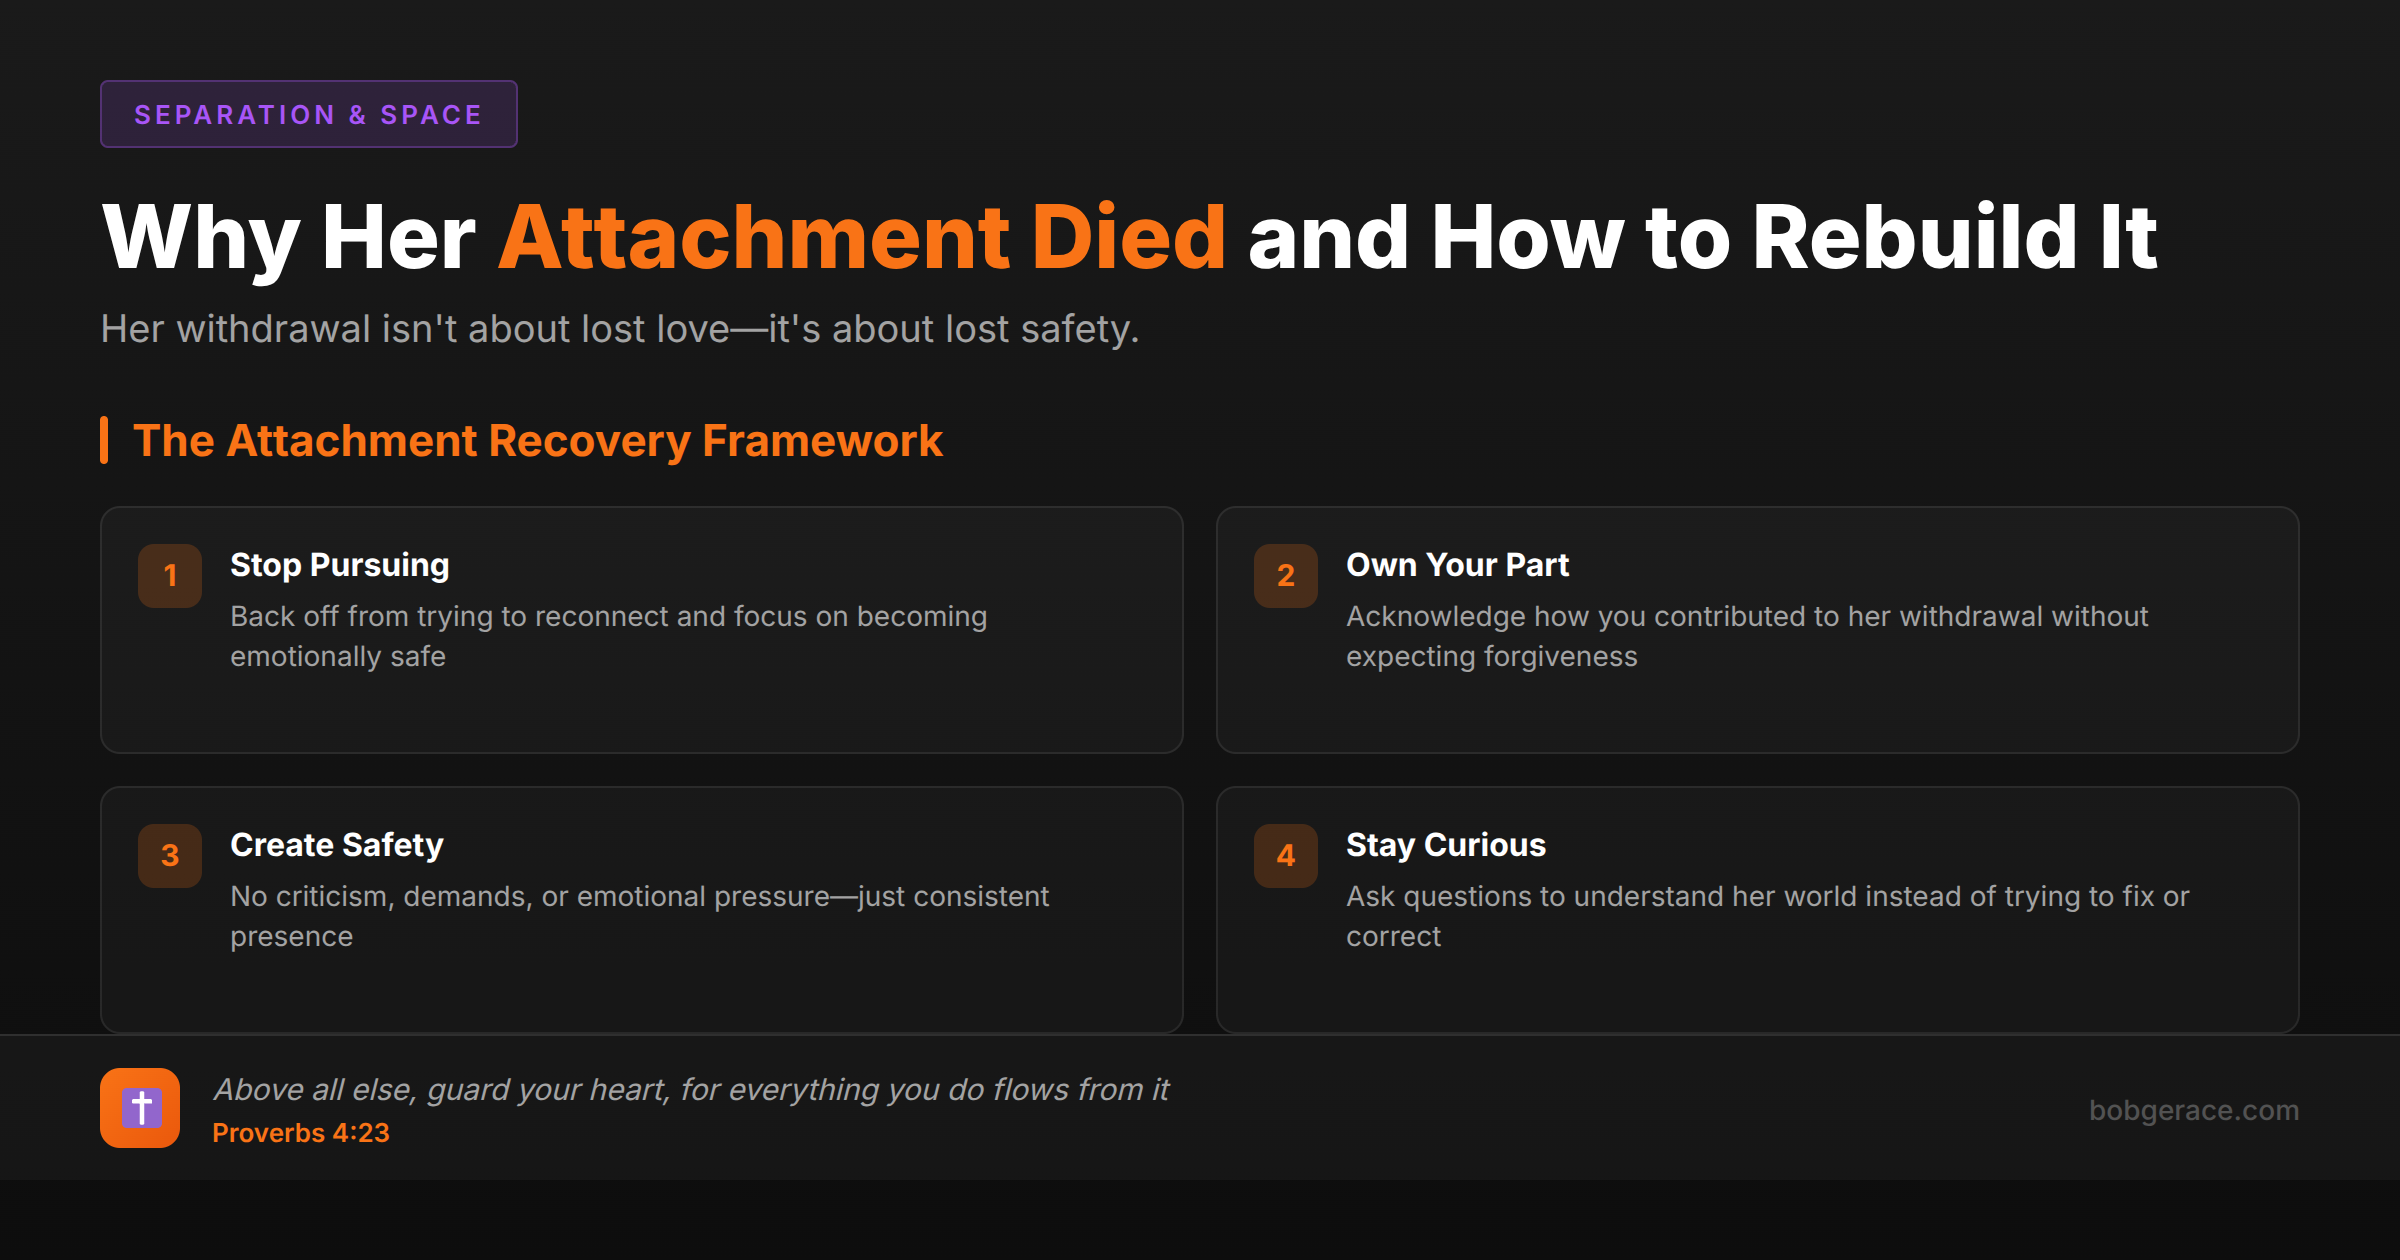Click the subtitle about lost safety
Screen dimensions: 2400x1260
coord(620,329)
